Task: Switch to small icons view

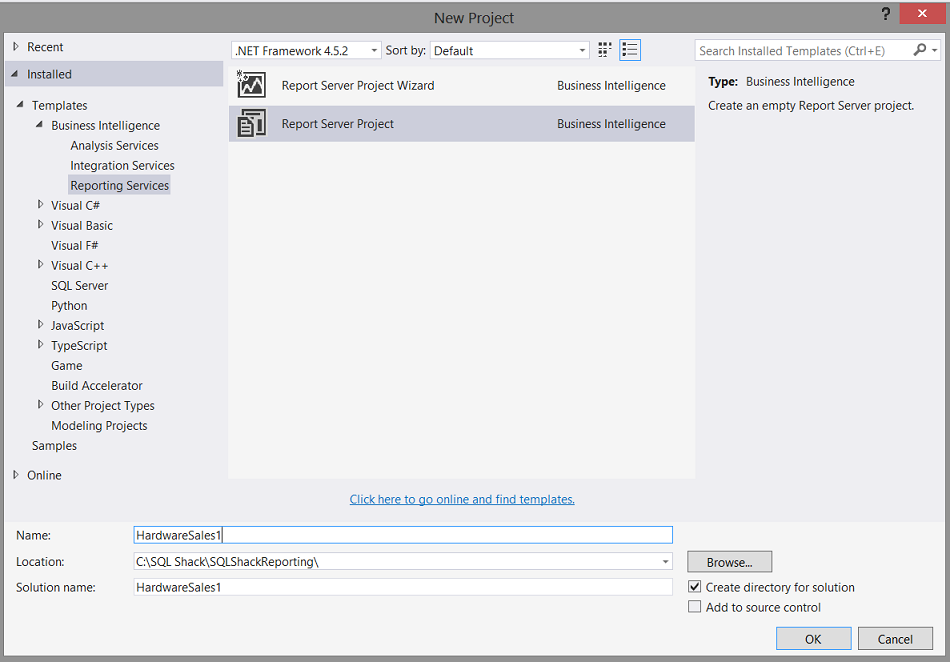Action: [604, 50]
